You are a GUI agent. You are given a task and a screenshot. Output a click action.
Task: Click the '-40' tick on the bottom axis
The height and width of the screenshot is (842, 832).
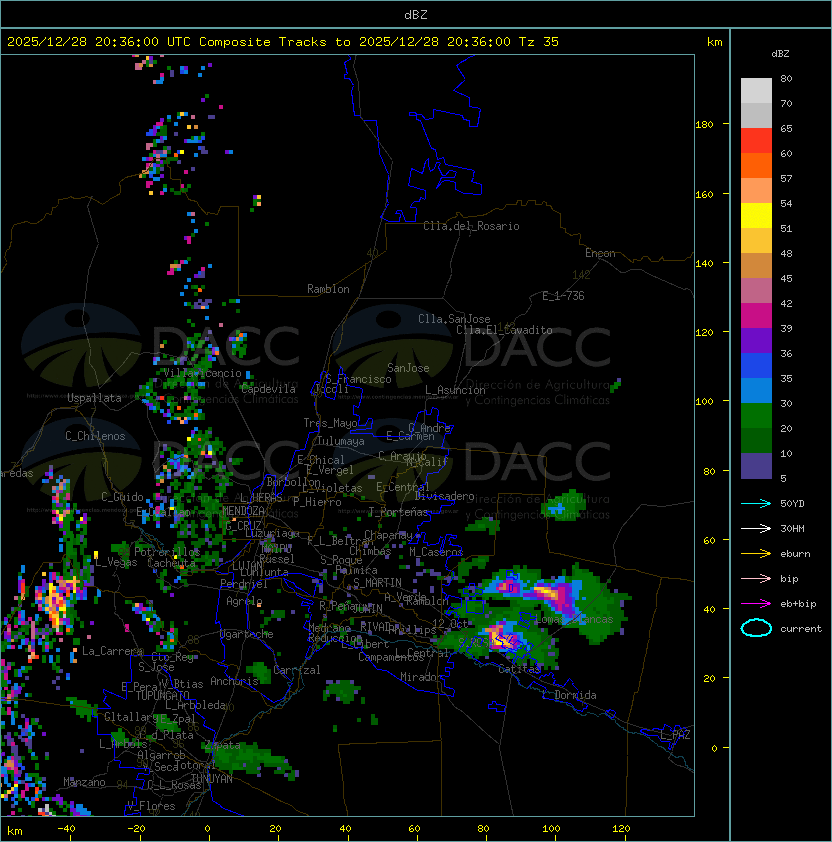[66, 829]
